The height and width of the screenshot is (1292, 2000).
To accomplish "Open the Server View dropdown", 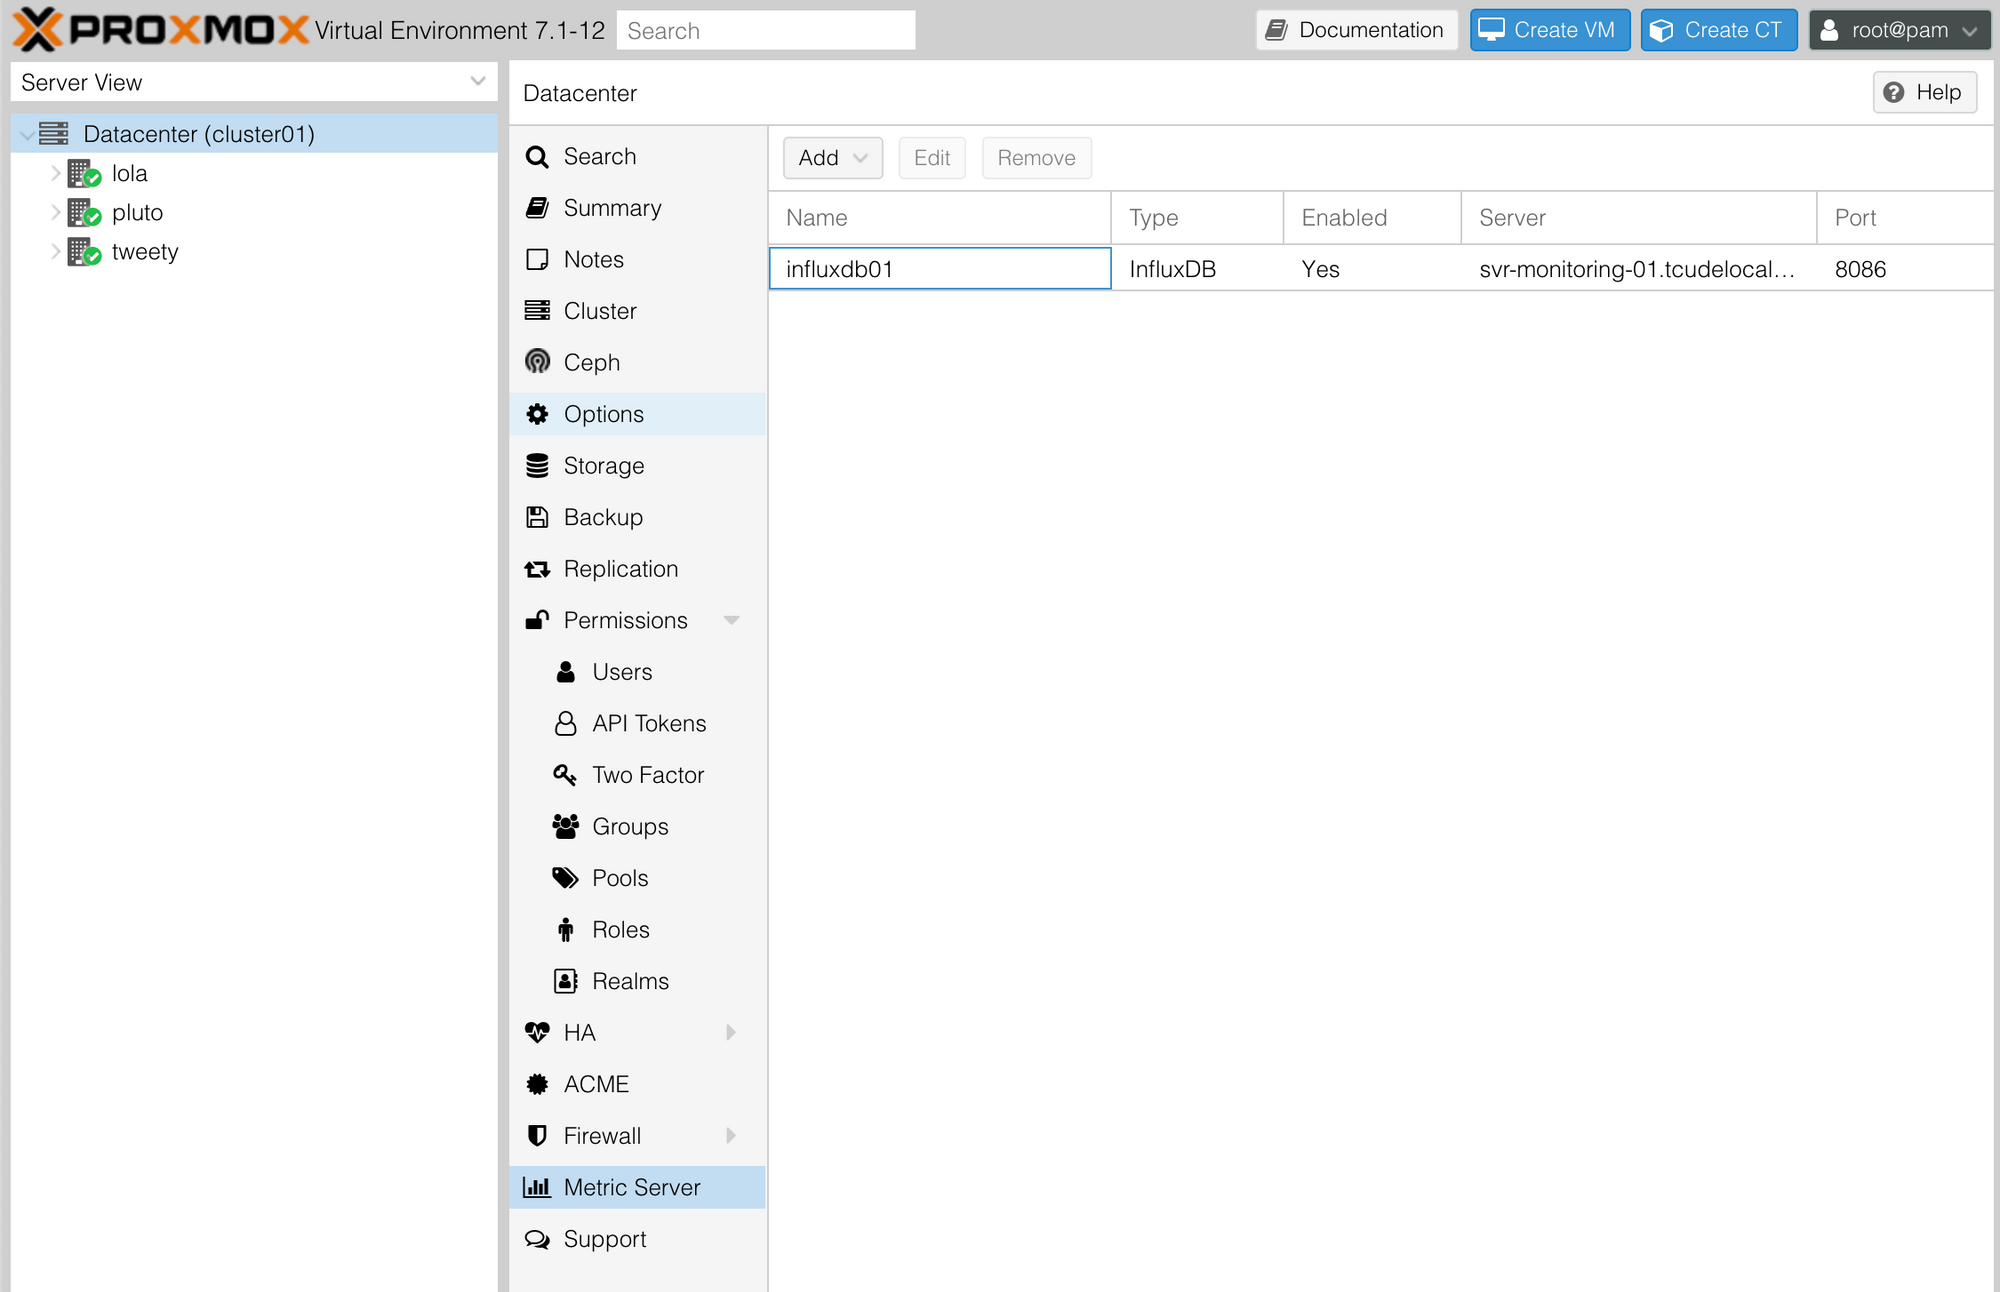I will (x=478, y=82).
